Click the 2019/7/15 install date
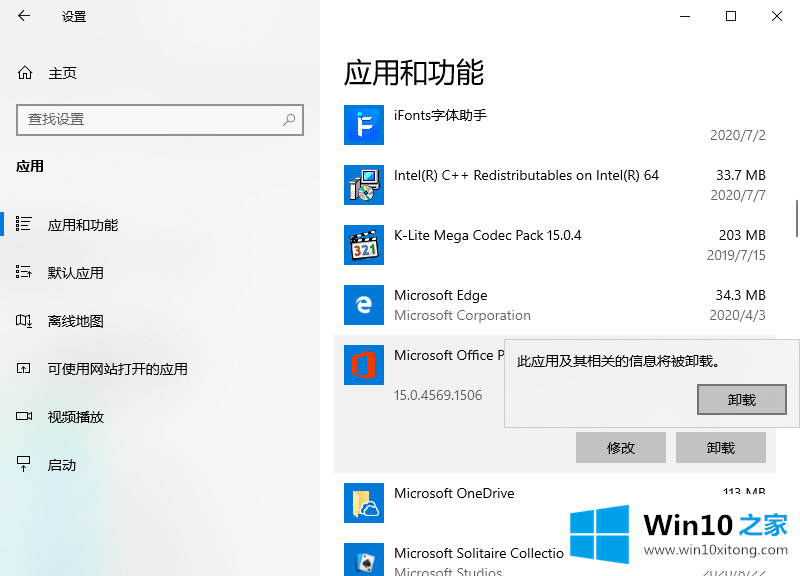The image size is (800, 576). (x=736, y=255)
